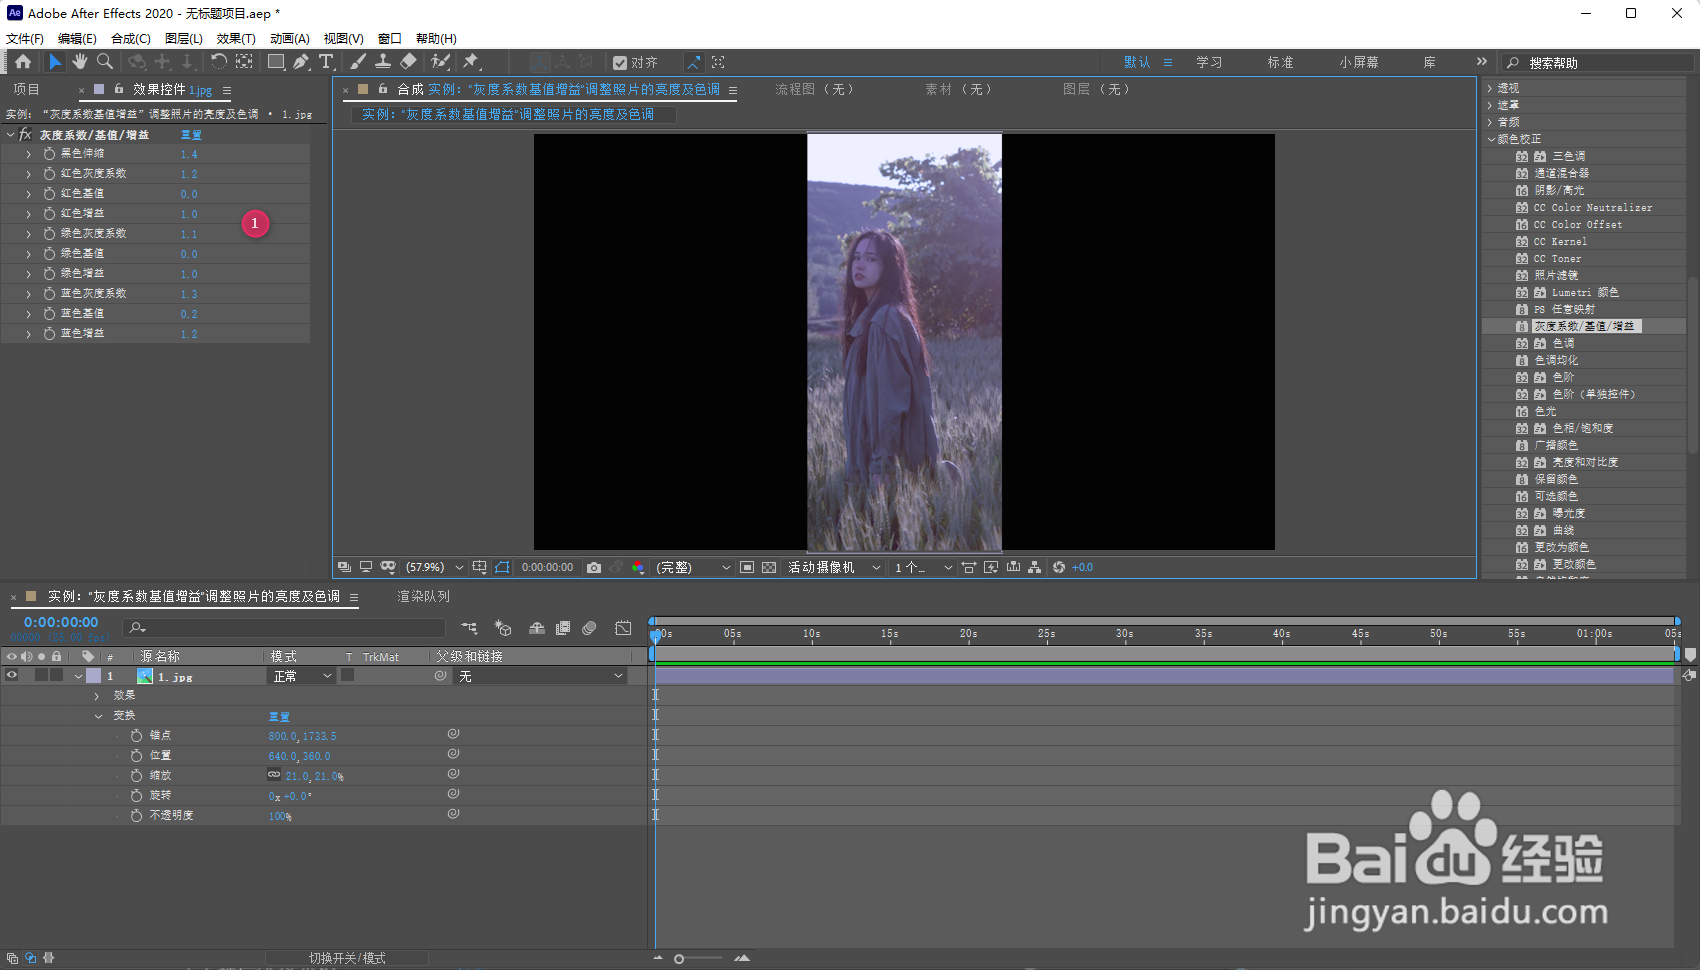
Task: Click the draft 3D icon in timeline
Action: 503,628
